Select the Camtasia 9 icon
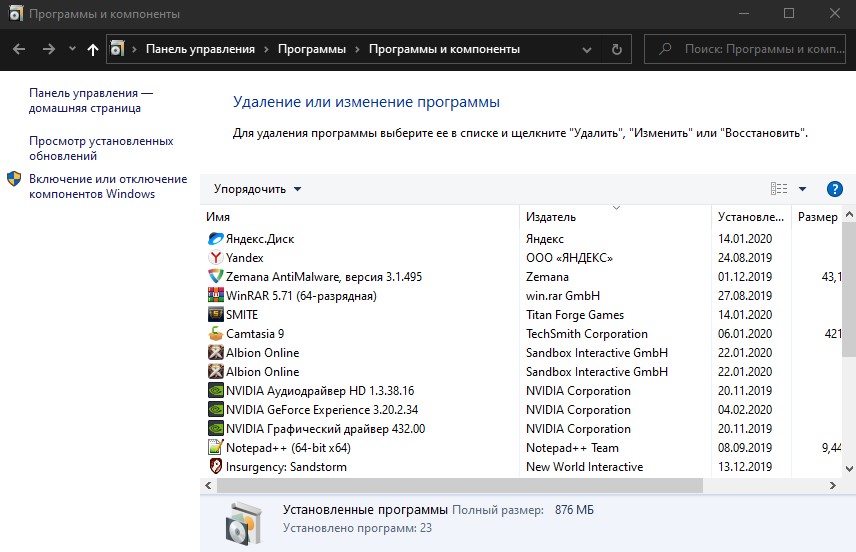The image size is (856, 552). pyautogui.click(x=216, y=333)
